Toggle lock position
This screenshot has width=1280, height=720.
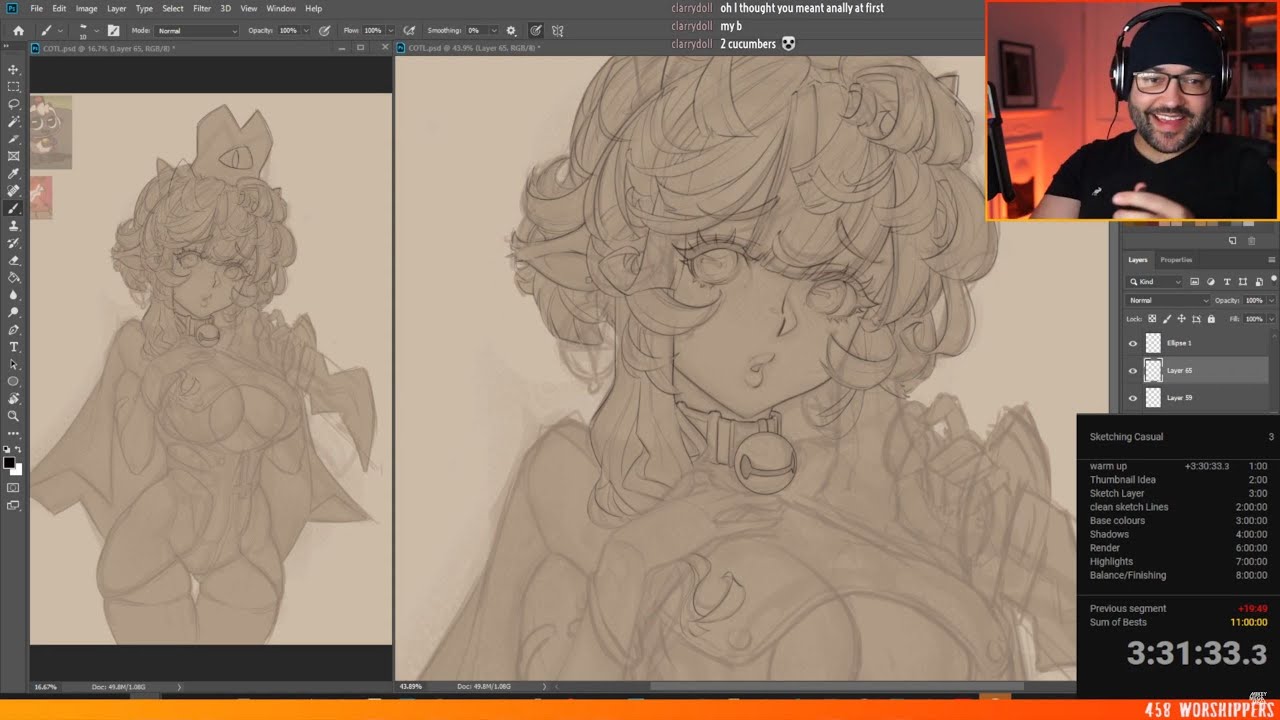(x=1181, y=319)
